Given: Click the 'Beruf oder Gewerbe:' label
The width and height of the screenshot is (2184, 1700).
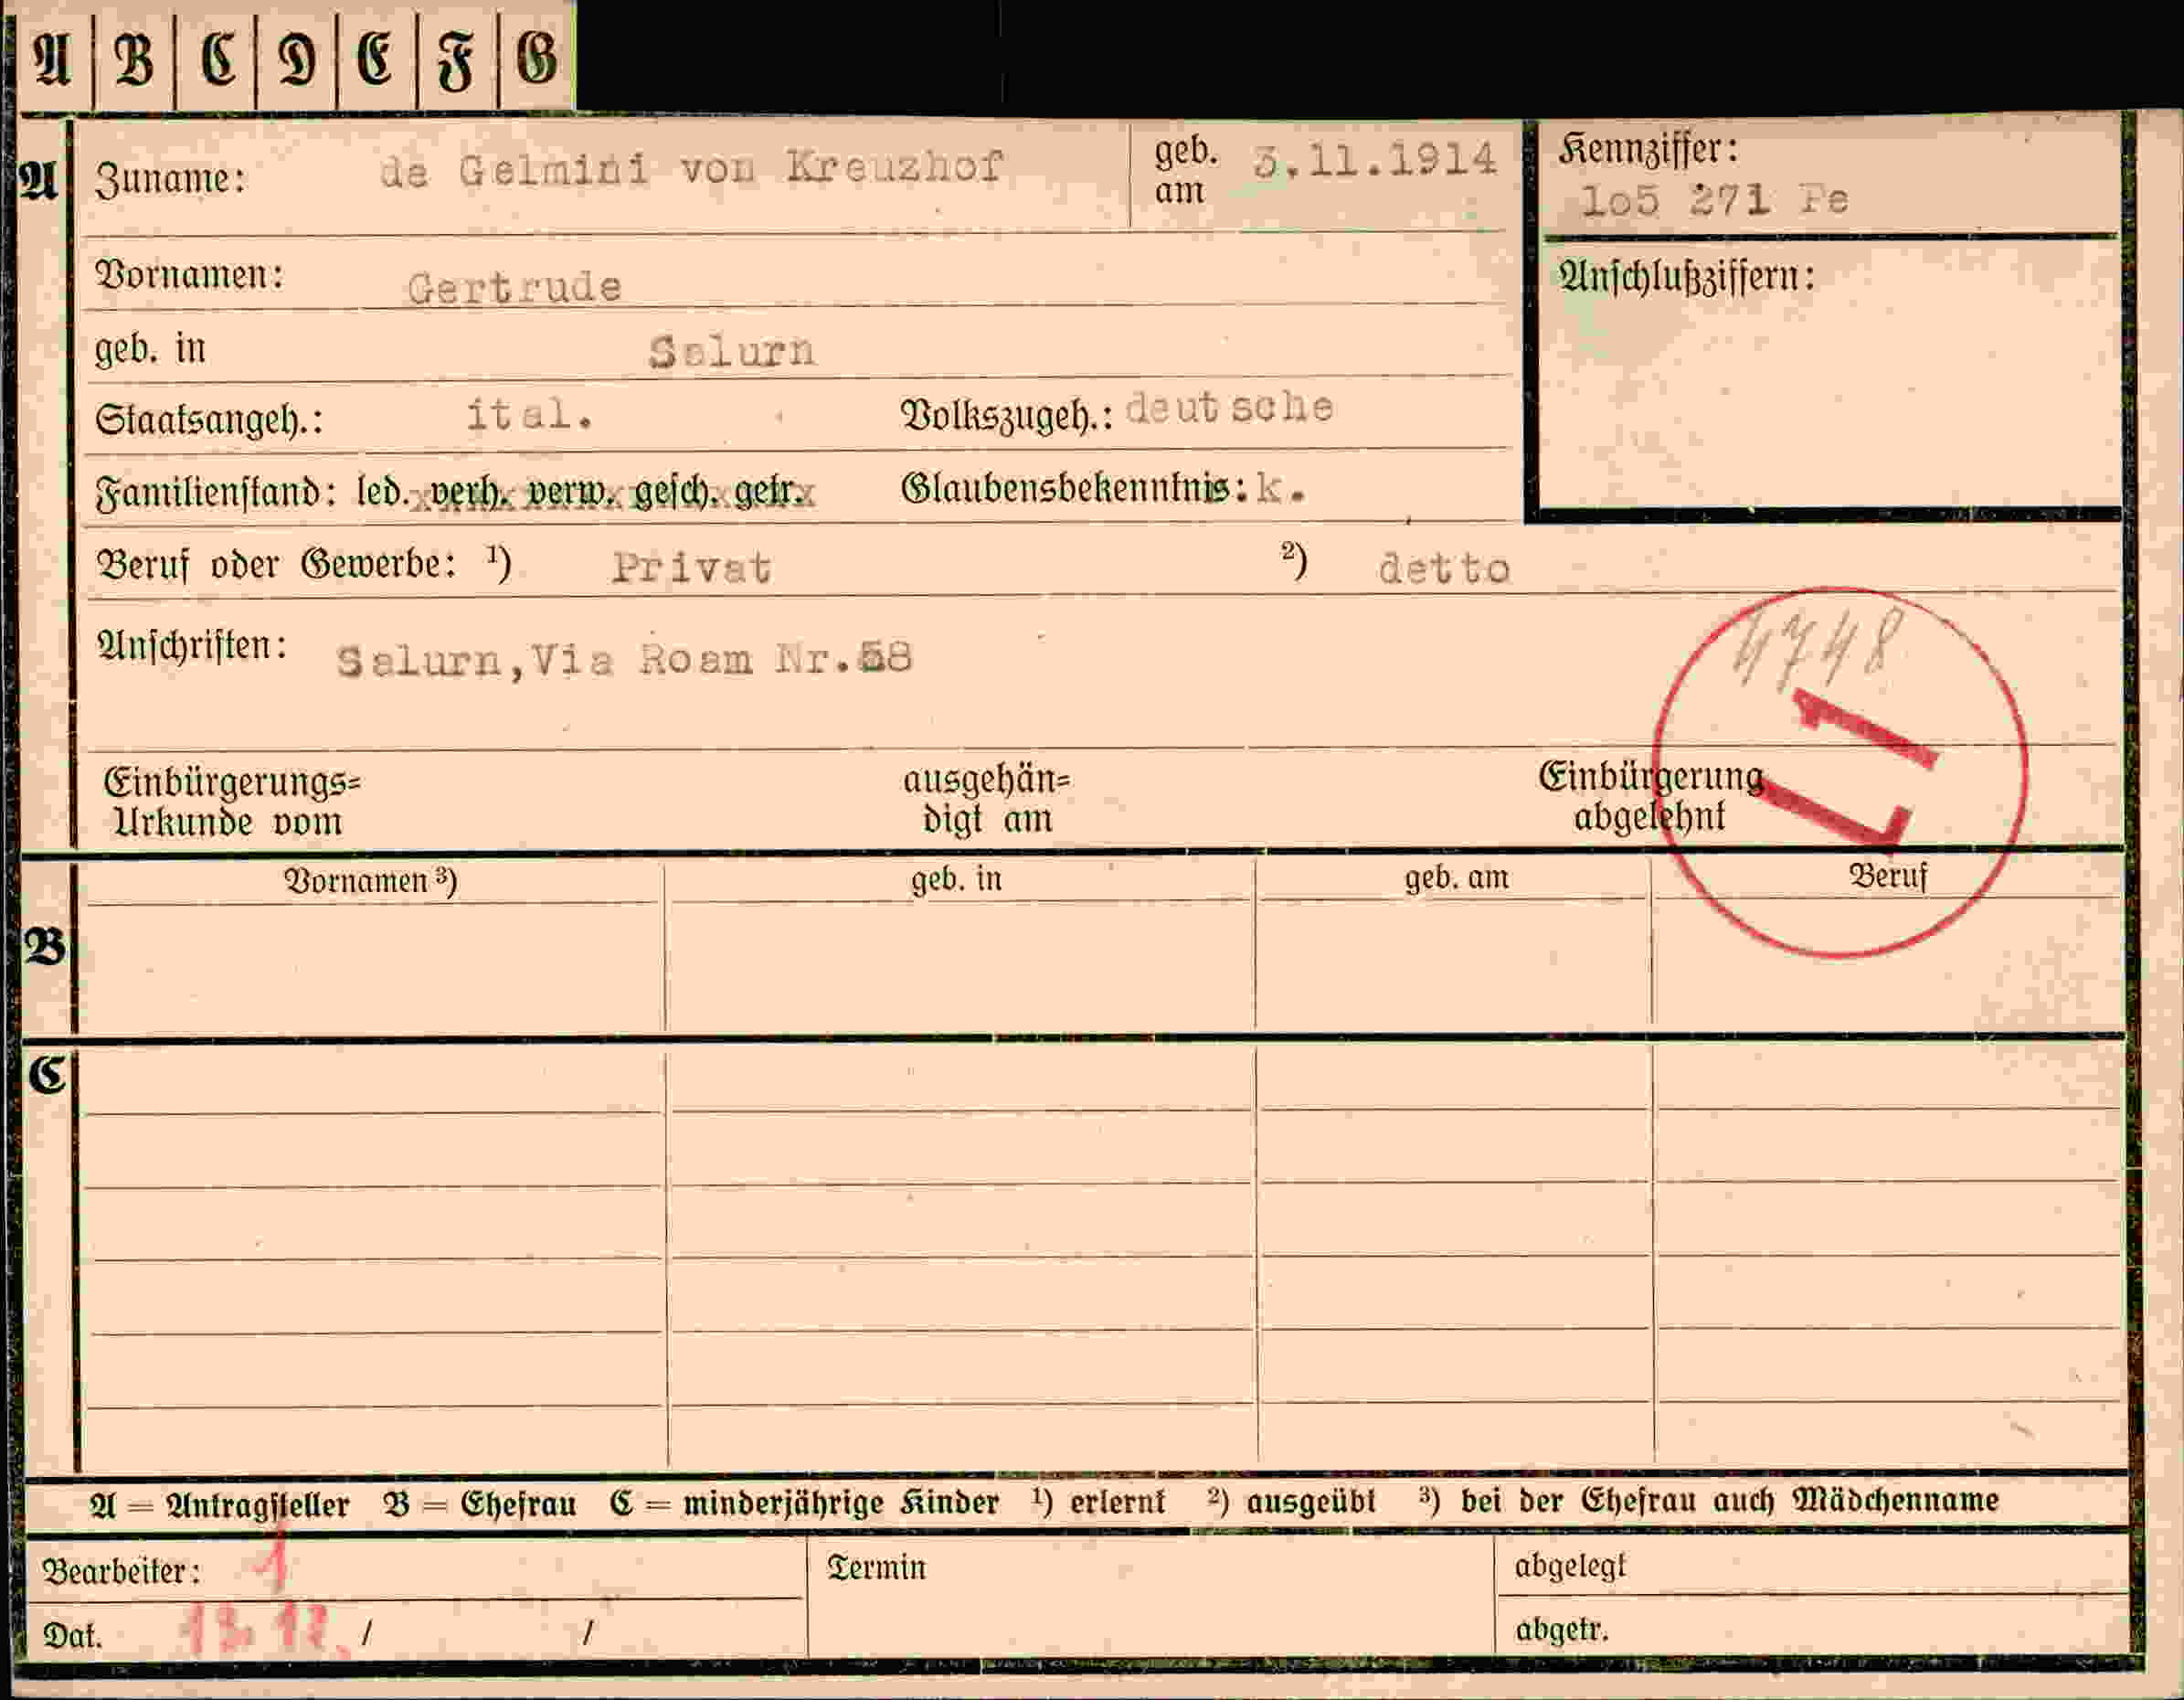Looking at the screenshot, I should (x=276, y=565).
